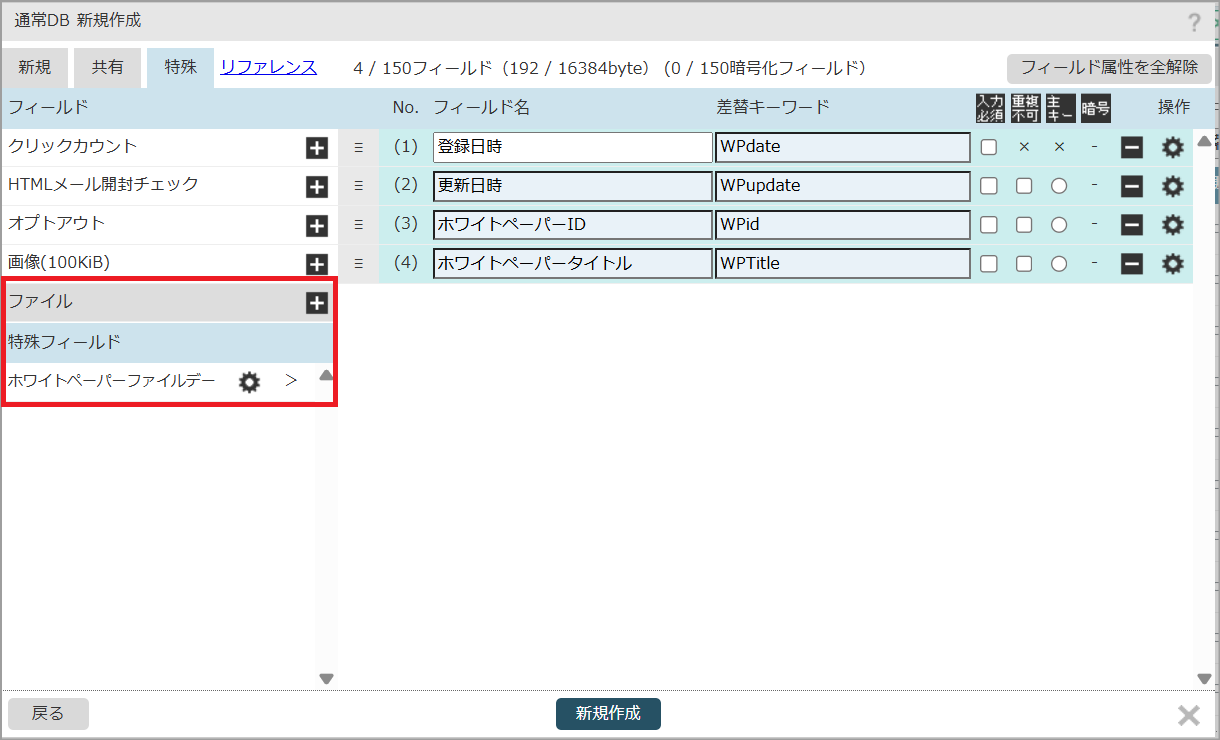1220x740 pixels.
Task: Open the help question mark icon
Action: [1194, 23]
